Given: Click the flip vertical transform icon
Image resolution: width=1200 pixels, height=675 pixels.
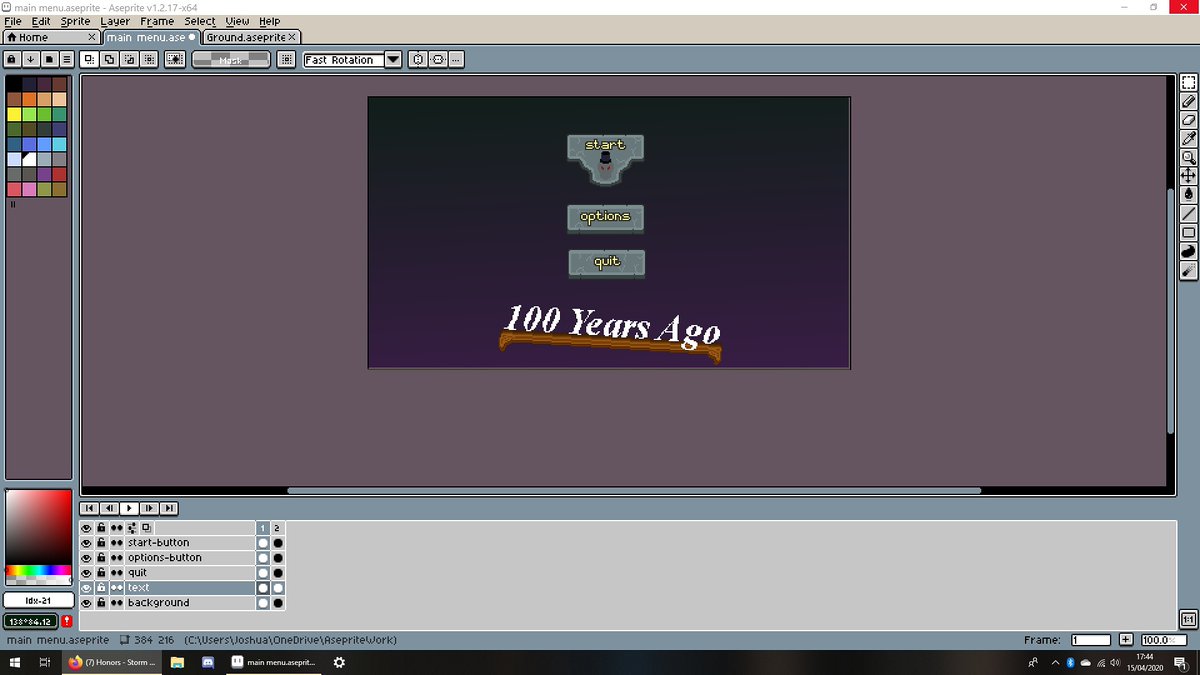Looking at the screenshot, I should point(438,59).
